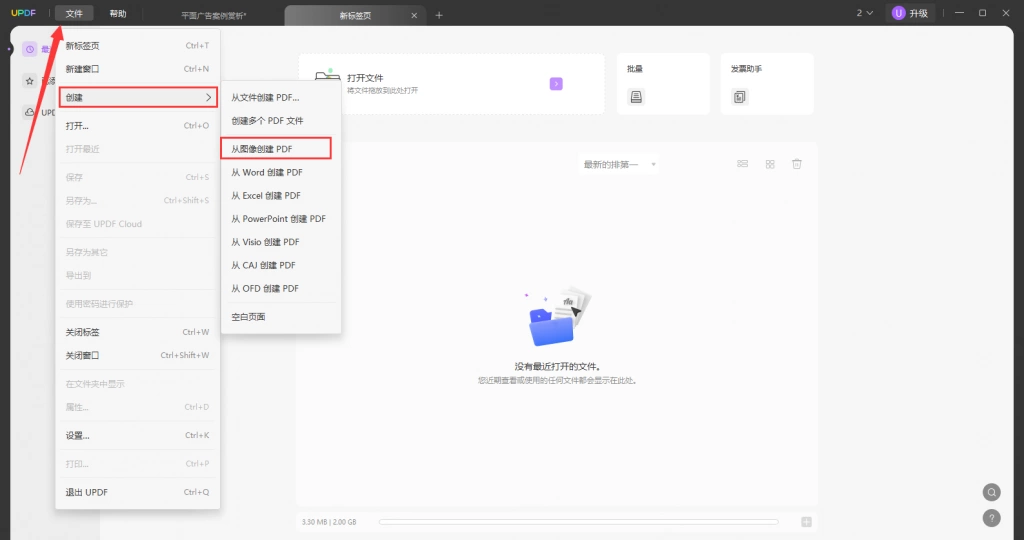Open the 帮助 menu
The image size is (1024, 540).
[x=118, y=14]
